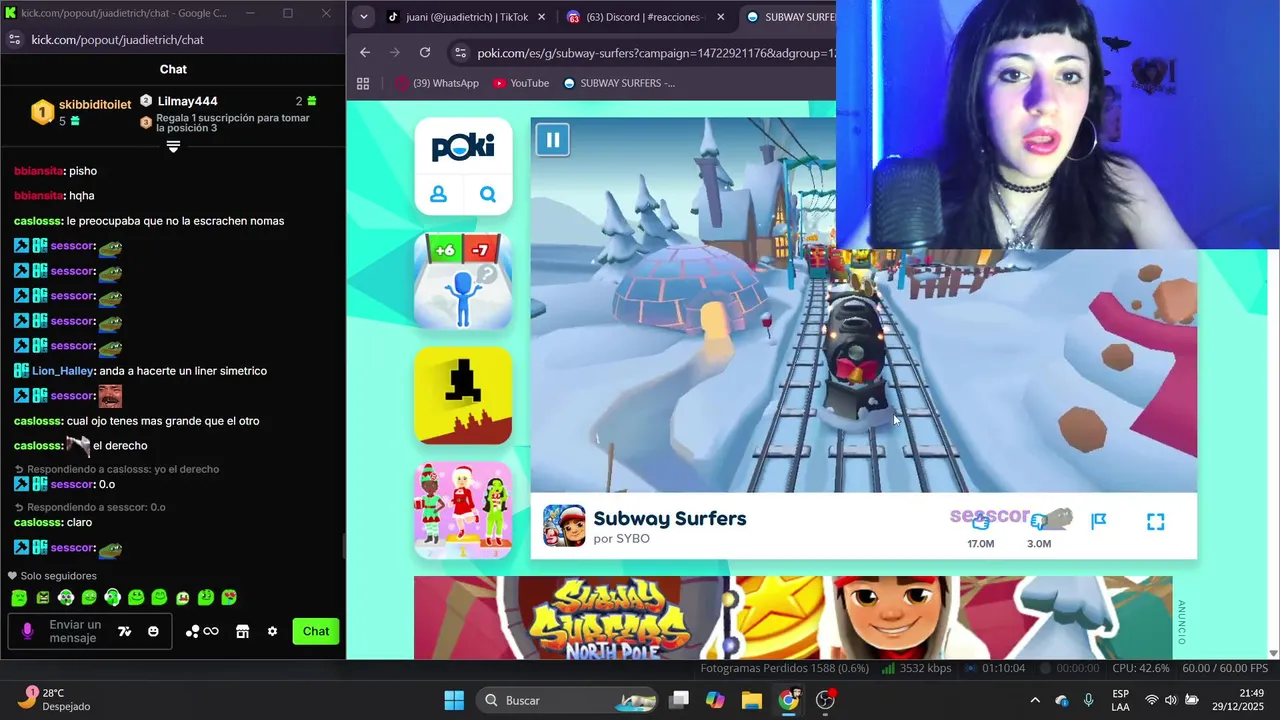
Task: View site info in Kick chat popout
Action: pyautogui.click(x=14, y=39)
